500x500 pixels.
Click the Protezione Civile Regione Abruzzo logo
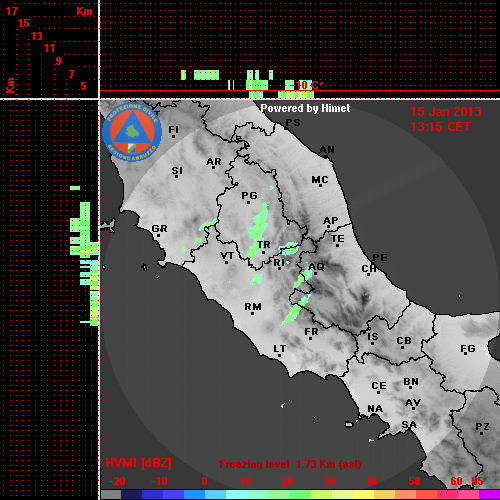click(132, 132)
